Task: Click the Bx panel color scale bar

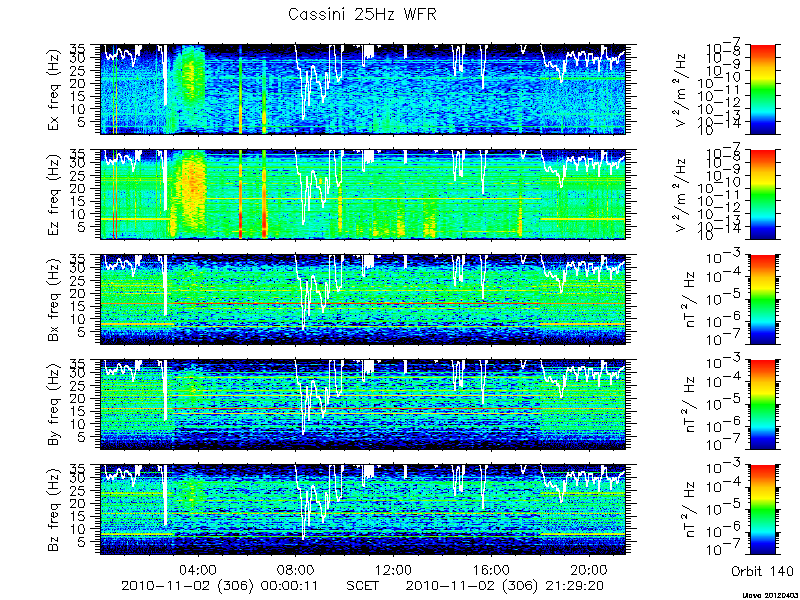Action: click(762, 299)
